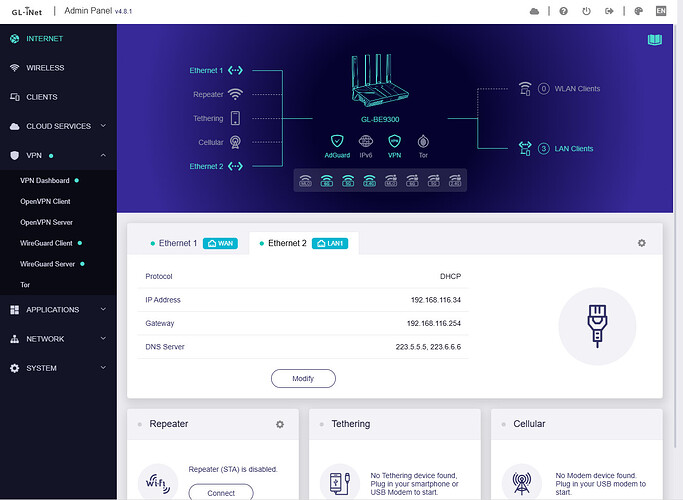The image size is (683, 500).
Task: Open the Ethernet settings gear icon
Action: pyautogui.click(x=641, y=243)
